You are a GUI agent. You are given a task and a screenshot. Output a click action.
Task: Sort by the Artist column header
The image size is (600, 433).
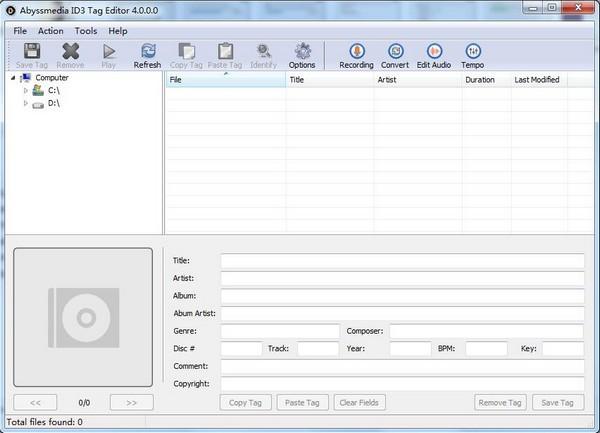(x=417, y=80)
